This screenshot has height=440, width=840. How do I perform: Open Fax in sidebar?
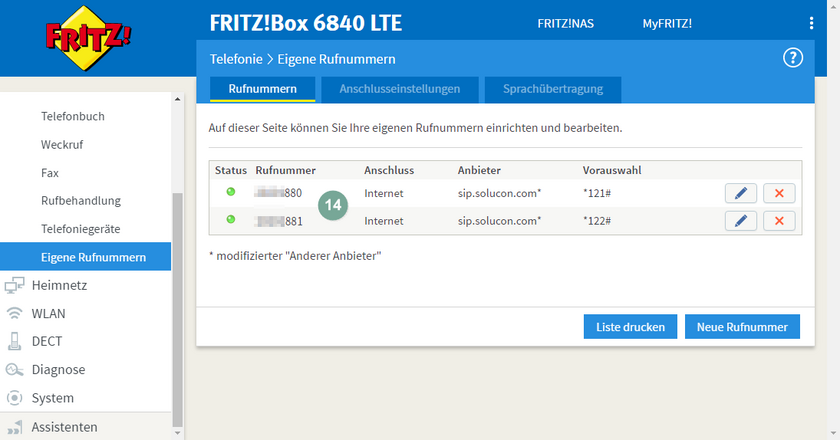50,173
